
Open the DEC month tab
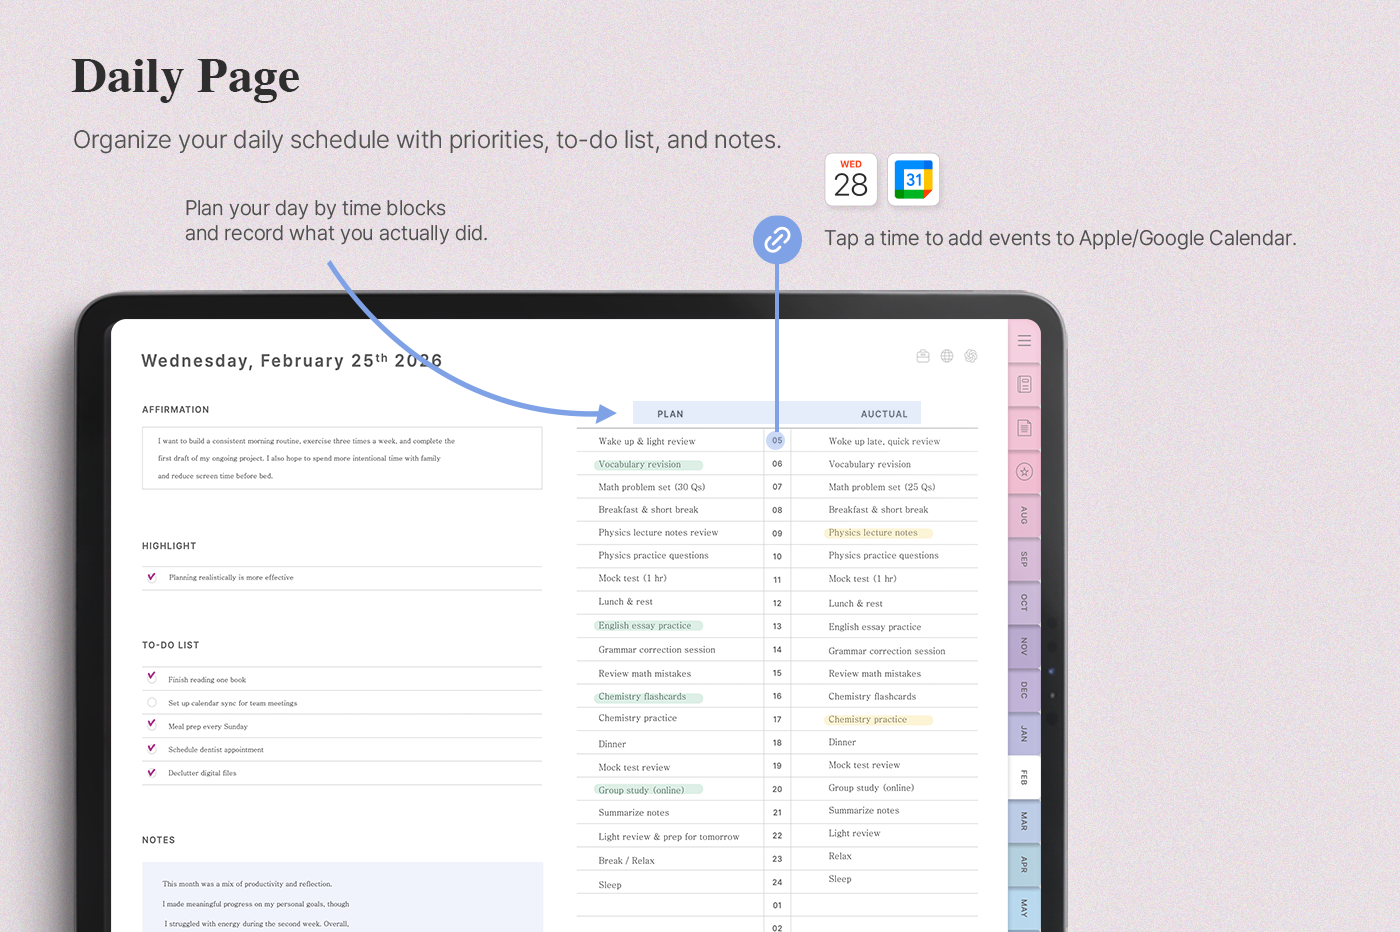click(x=1024, y=690)
